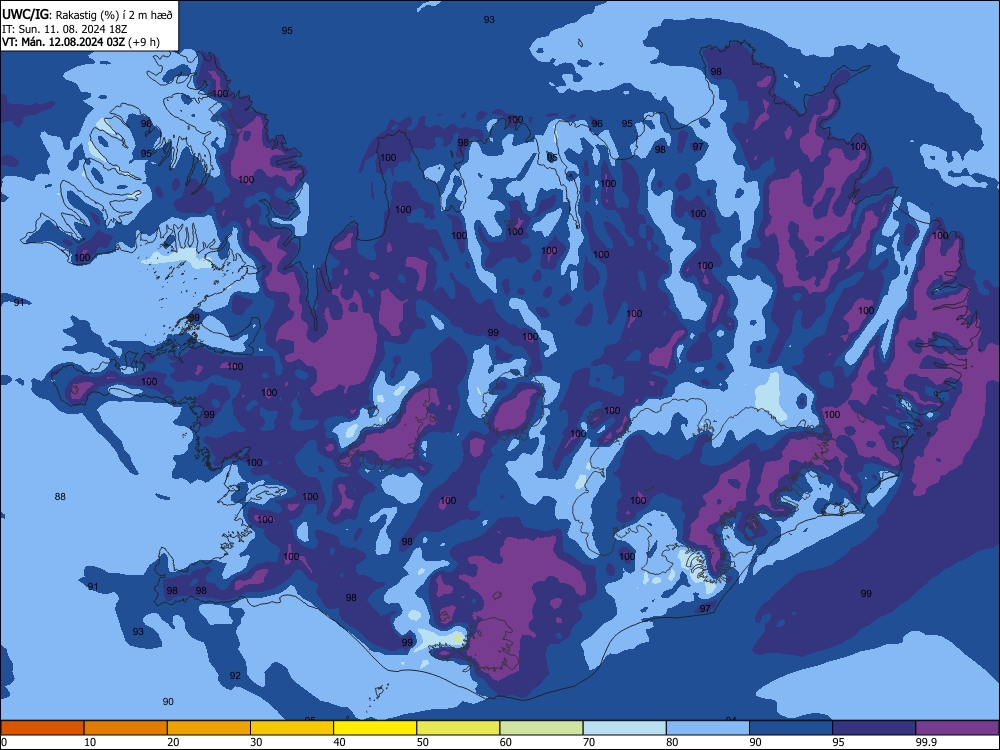1000x750 pixels.
Task: Select the light blue 80–90 legend swatch
Action: click(x=708, y=728)
